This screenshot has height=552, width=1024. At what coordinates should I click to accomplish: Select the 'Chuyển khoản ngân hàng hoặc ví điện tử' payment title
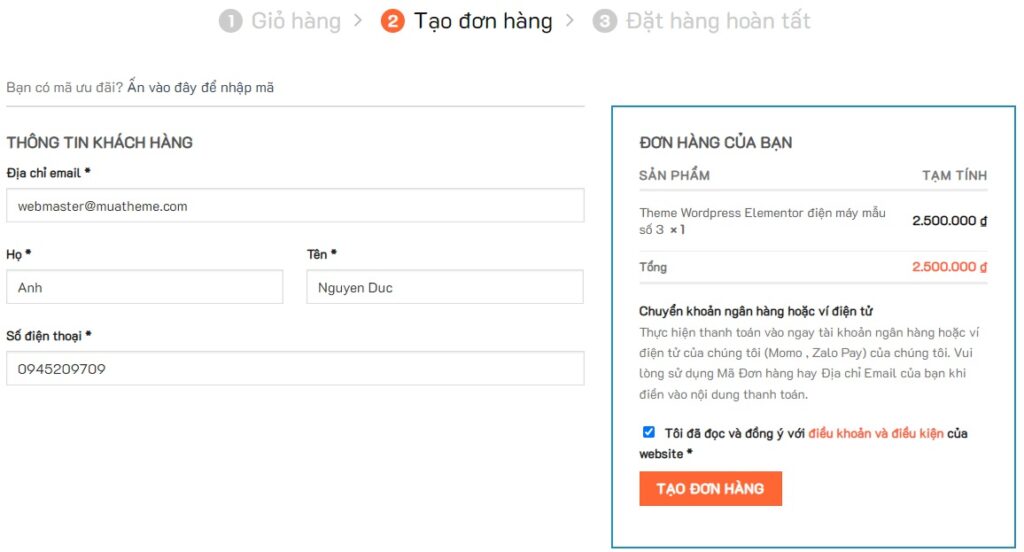756,311
